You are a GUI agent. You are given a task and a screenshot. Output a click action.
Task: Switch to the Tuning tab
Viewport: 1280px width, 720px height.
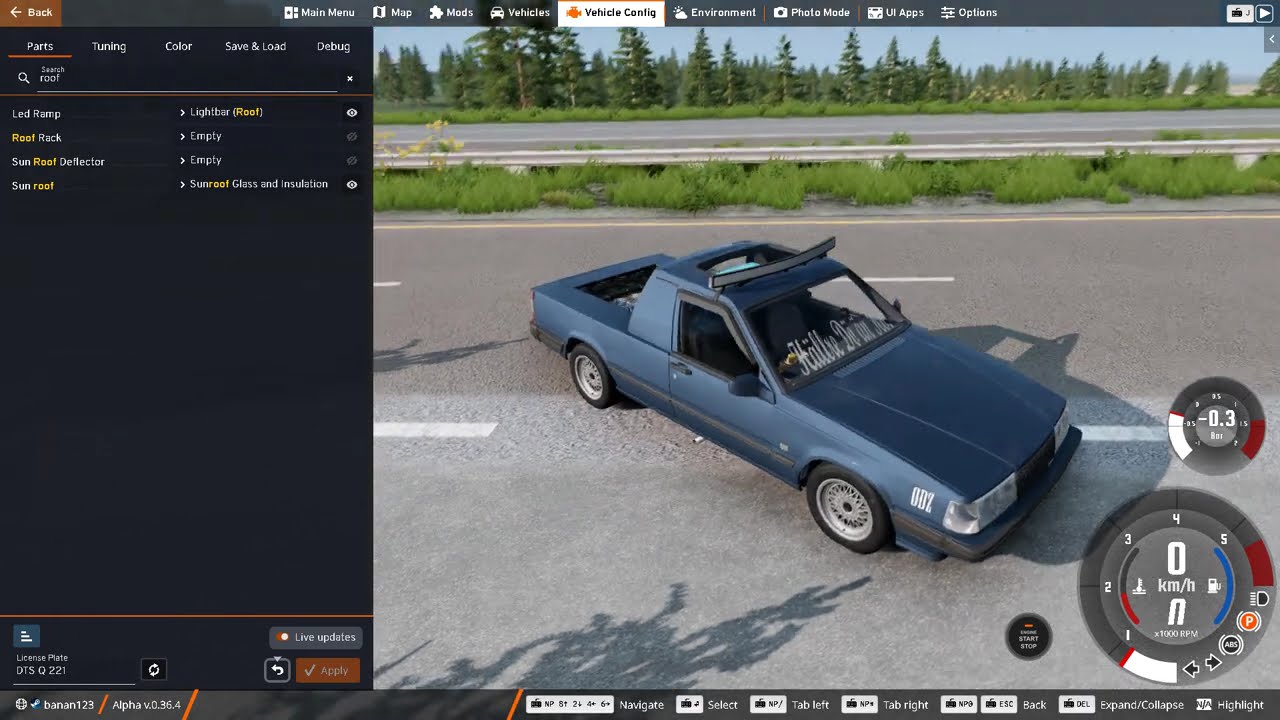(x=109, y=46)
